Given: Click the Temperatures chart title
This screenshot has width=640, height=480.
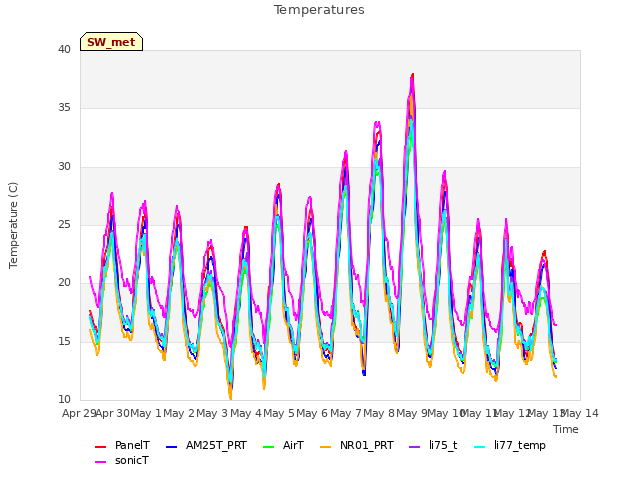Looking at the screenshot, I should coord(319,10).
